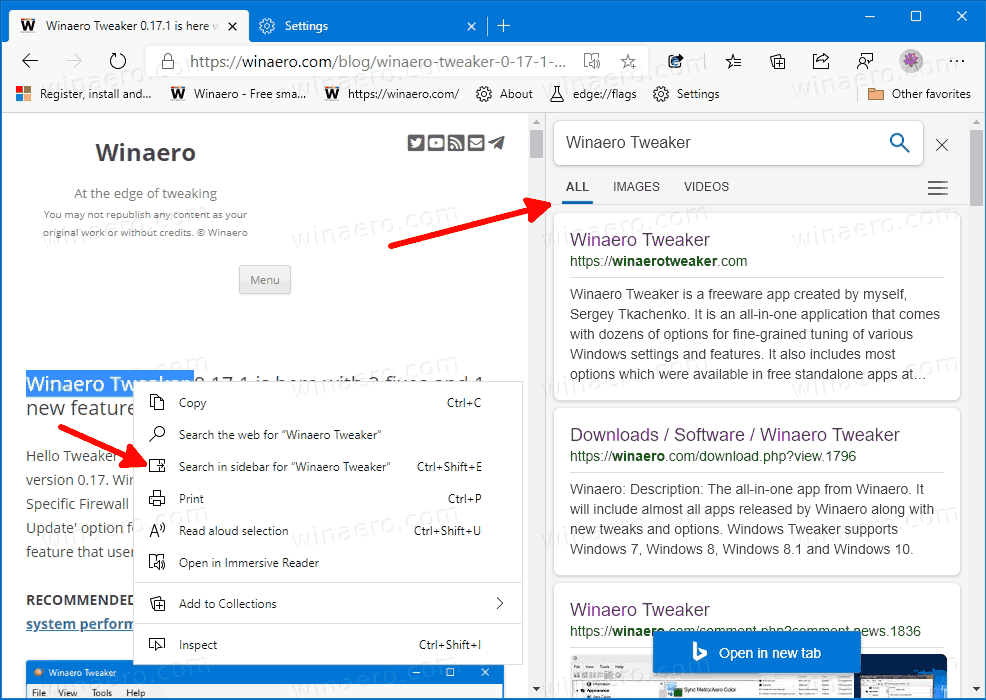Select the VIDEOS tab in sidebar
986x700 pixels.
(706, 187)
